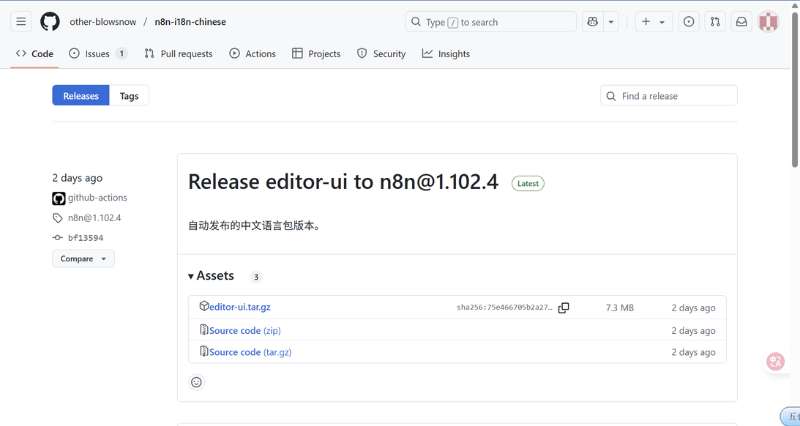
Task: Open the Security tab
Action: point(382,54)
